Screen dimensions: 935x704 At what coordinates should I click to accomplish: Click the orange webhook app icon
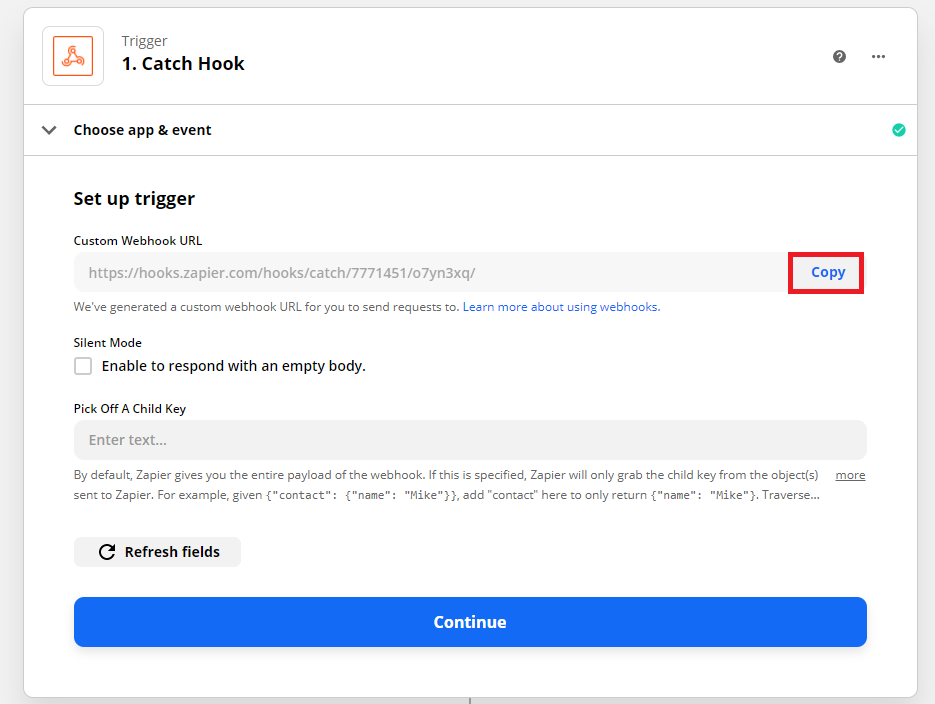click(73, 56)
